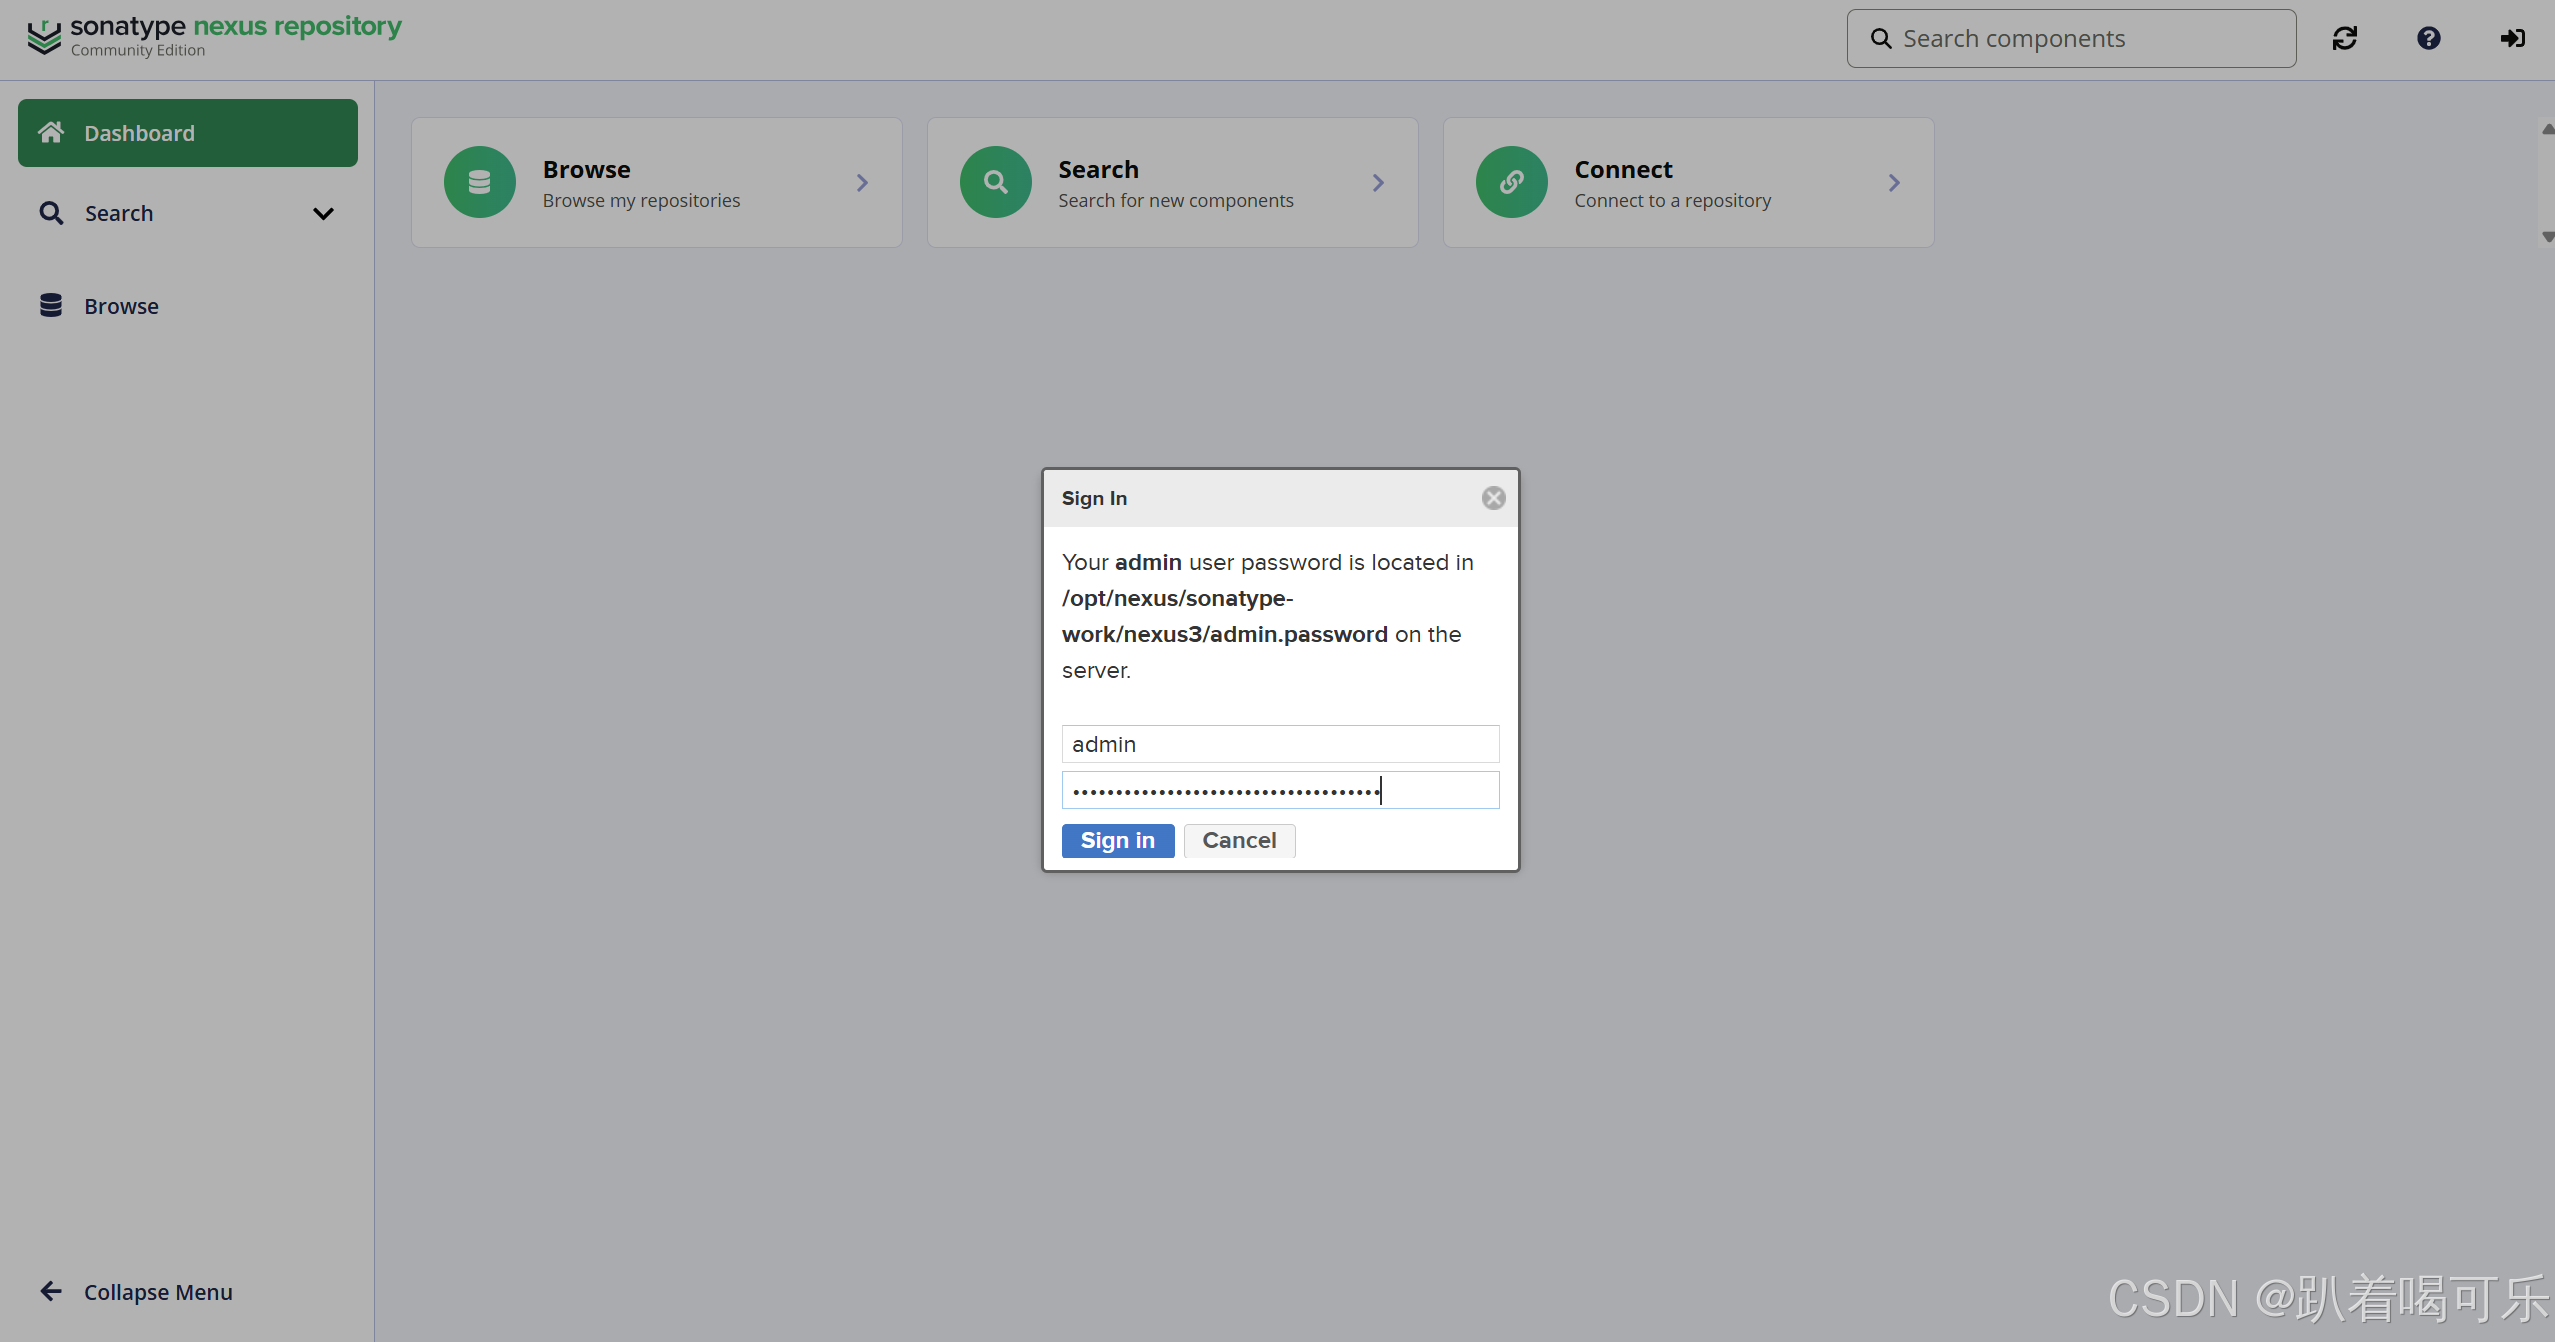
Task: Click the sign-in arrow icon in header
Action: point(2513,38)
